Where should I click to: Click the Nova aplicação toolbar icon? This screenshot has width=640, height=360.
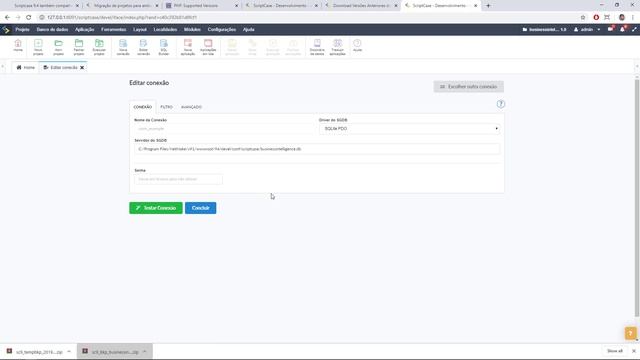coord(188,47)
